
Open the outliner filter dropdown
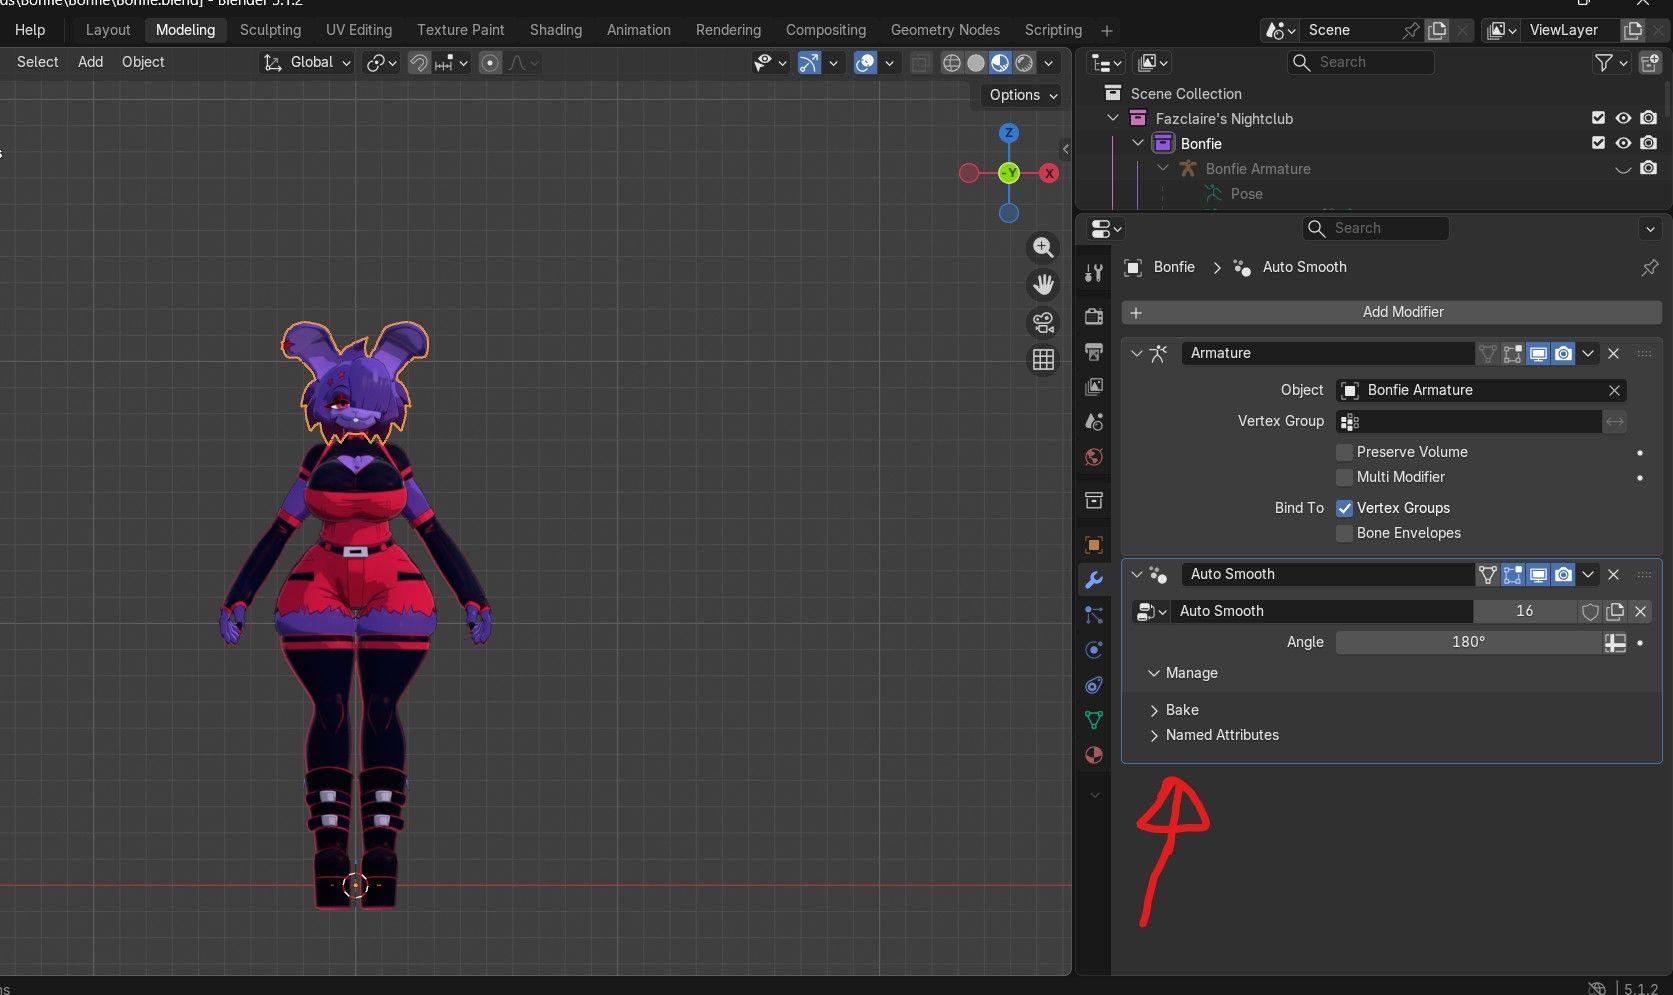(x=1610, y=63)
